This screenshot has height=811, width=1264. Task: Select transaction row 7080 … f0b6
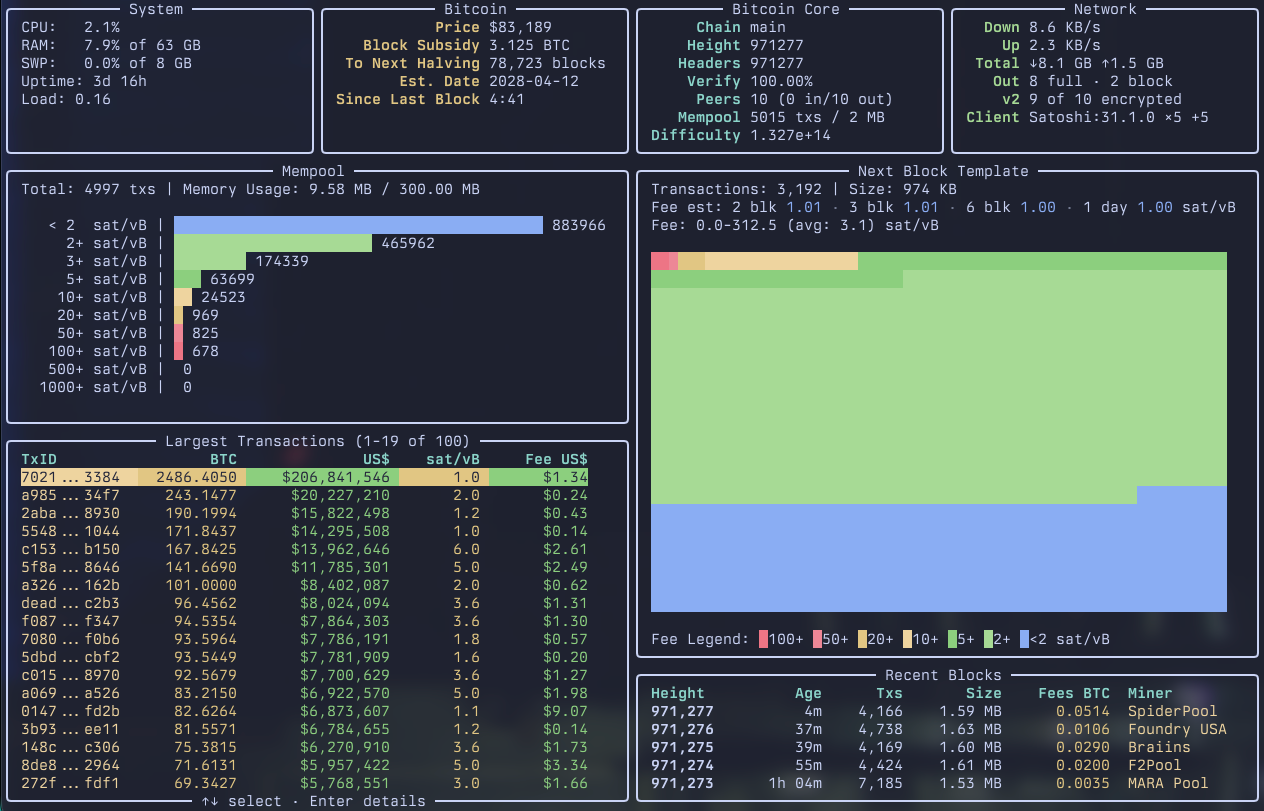pyautogui.click(x=305, y=639)
